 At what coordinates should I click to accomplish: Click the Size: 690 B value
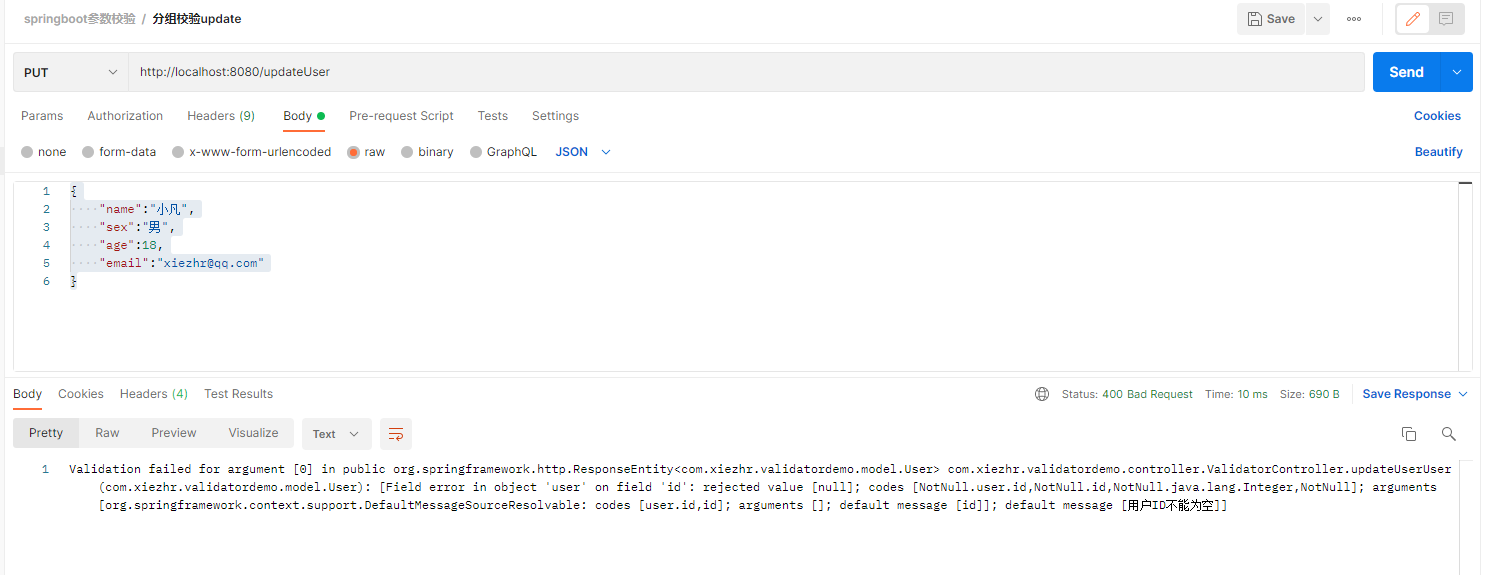(1310, 394)
